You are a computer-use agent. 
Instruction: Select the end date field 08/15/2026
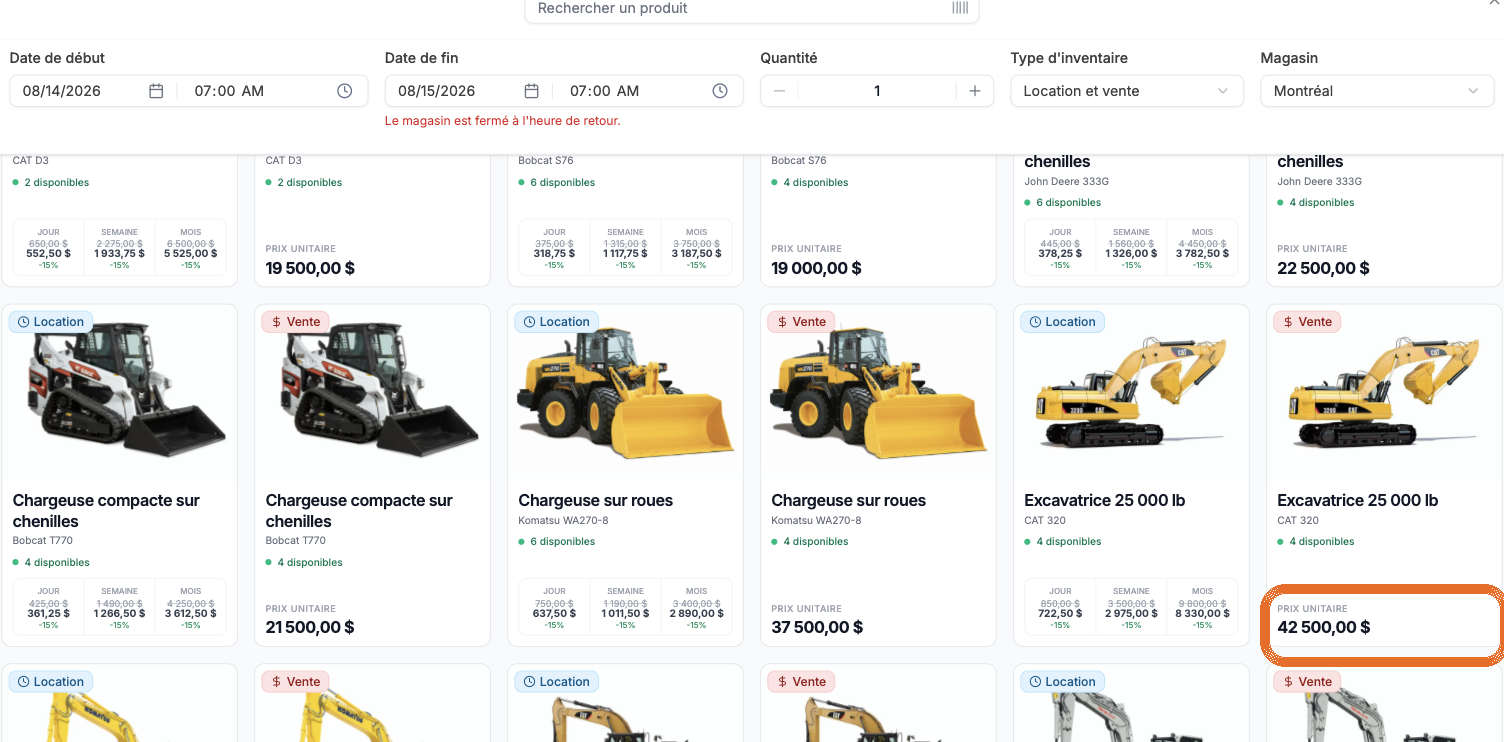pyautogui.click(x=437, y=91)
